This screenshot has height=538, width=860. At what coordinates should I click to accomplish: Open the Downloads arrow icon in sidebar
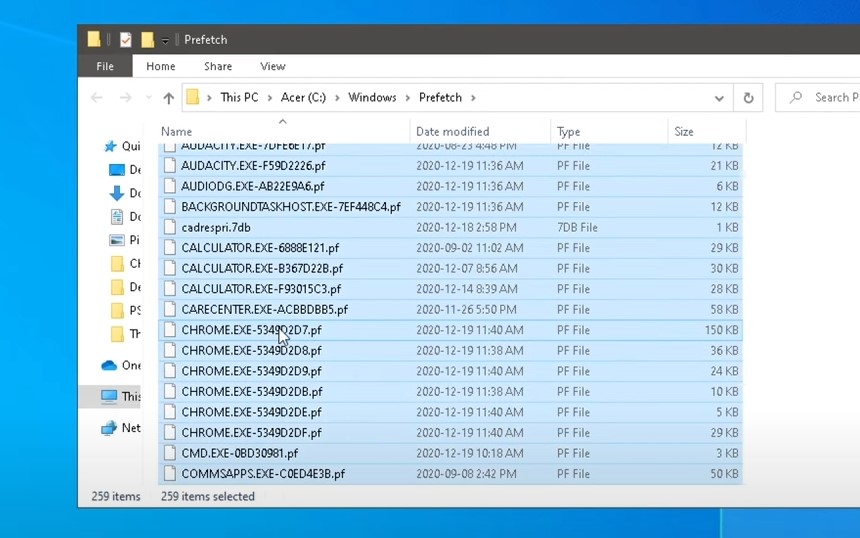[117, 193]
